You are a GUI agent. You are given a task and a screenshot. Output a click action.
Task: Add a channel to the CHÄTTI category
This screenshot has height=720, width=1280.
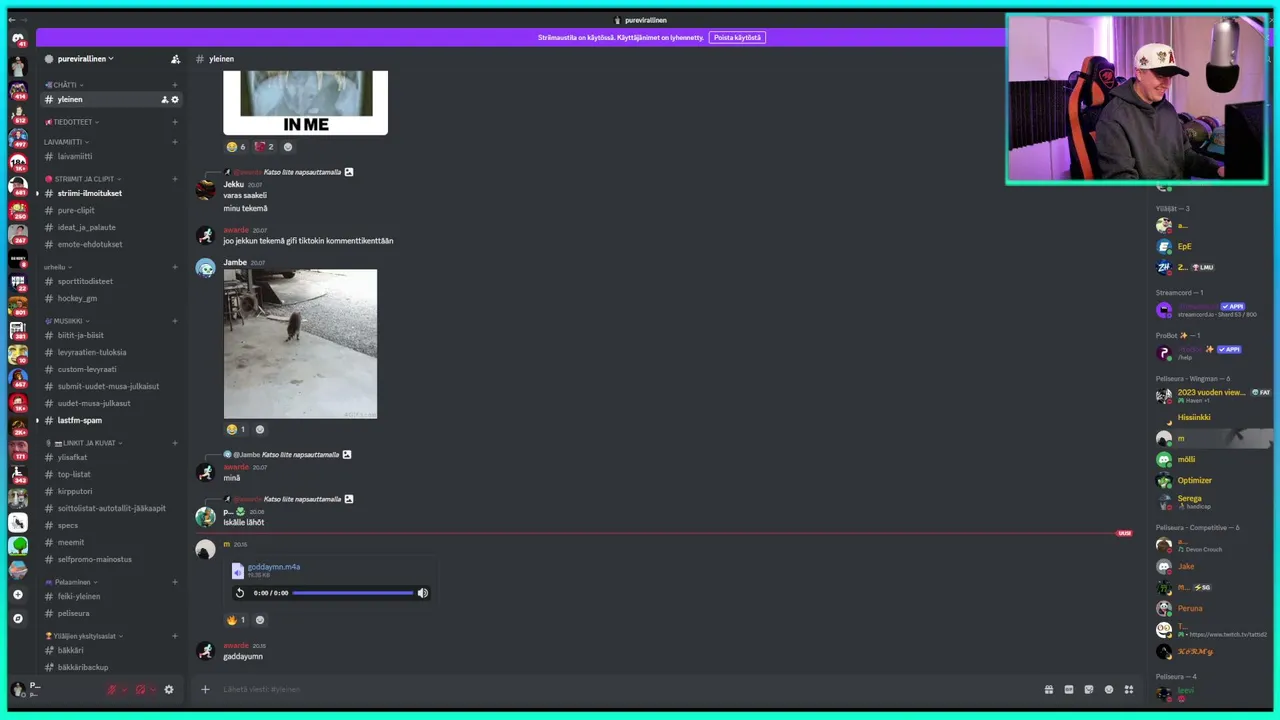pyautogui.click(x=175, y=85)
